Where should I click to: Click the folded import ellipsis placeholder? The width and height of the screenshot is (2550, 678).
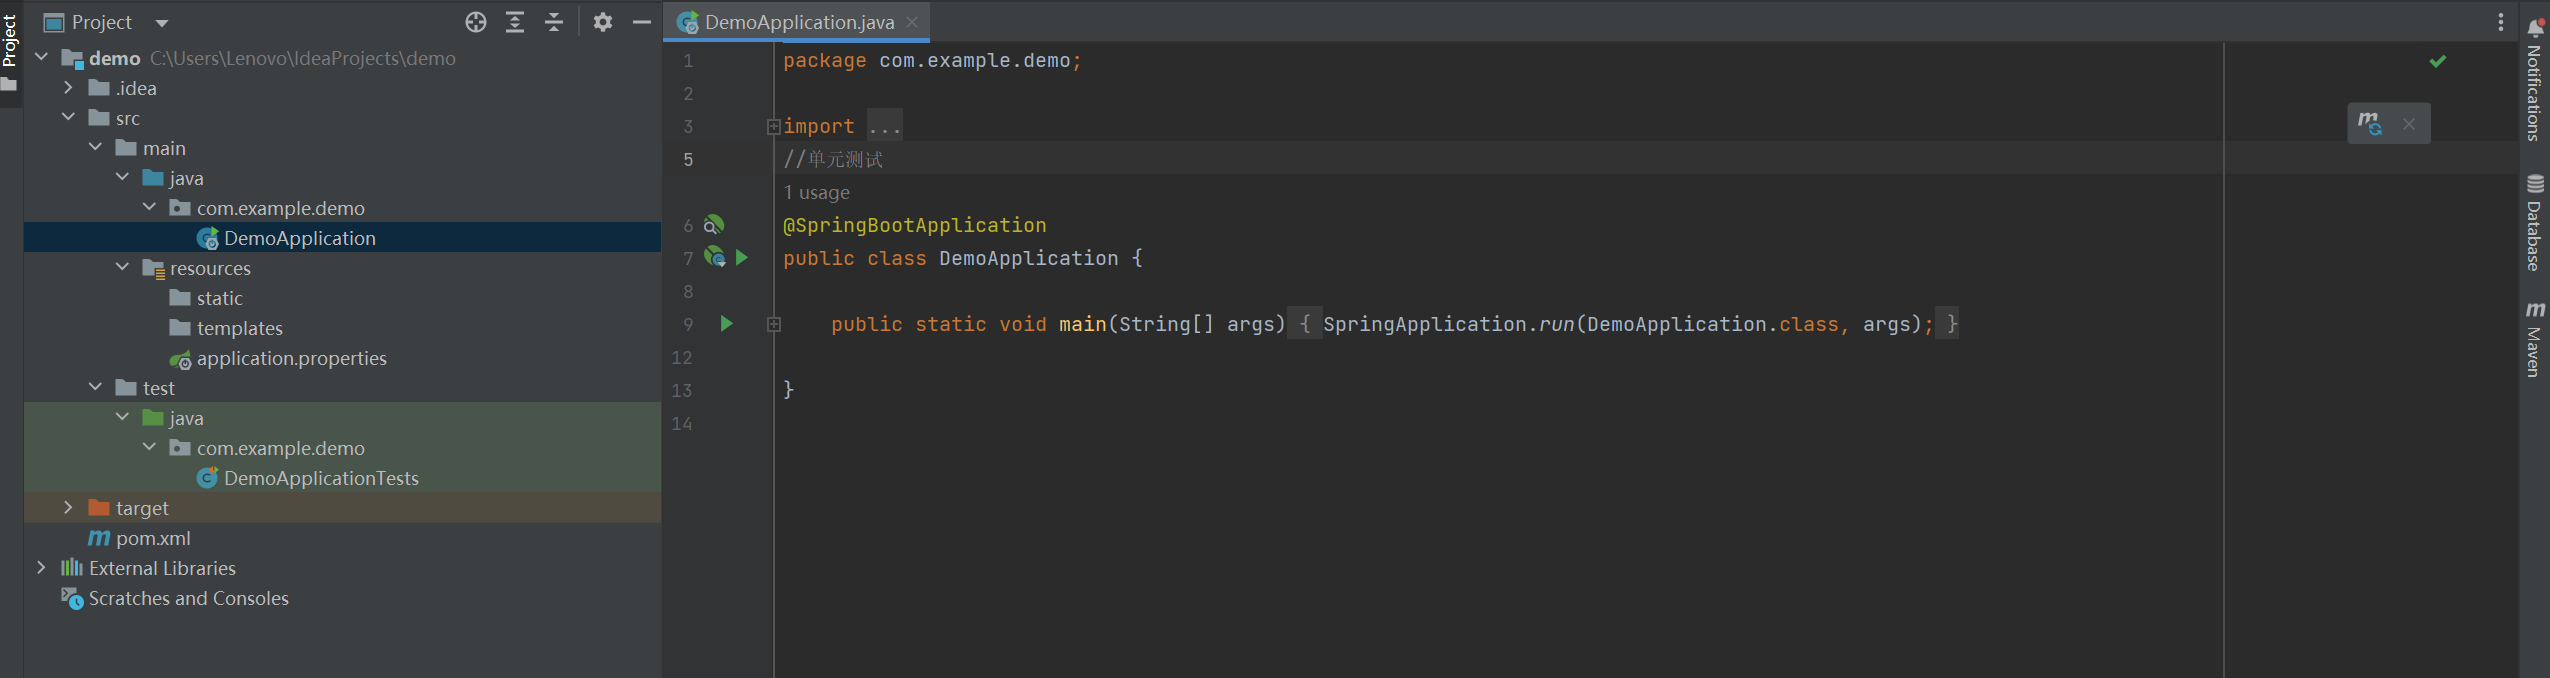885,126
